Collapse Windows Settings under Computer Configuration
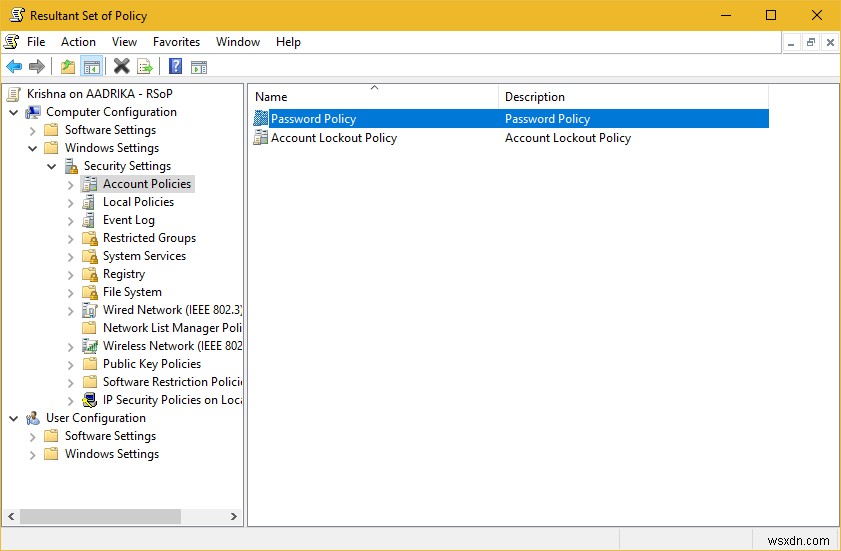Viewport: 841px width, 551px height. point(32,149)
